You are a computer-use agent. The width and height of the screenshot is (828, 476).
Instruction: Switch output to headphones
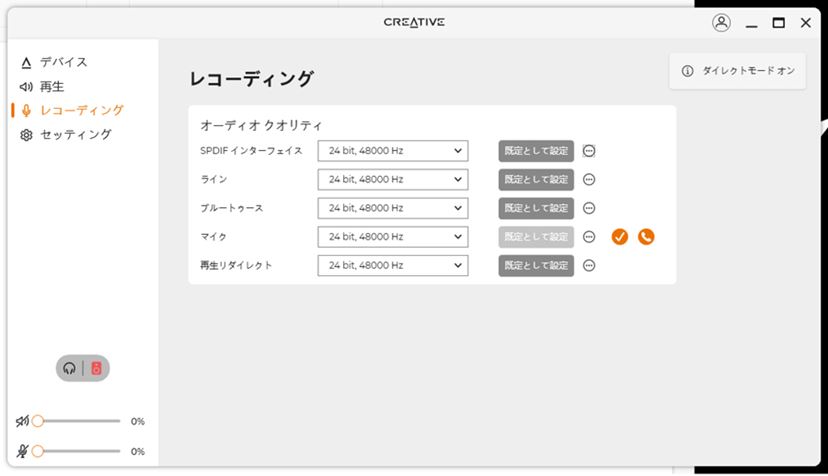[x=69, y=368]
